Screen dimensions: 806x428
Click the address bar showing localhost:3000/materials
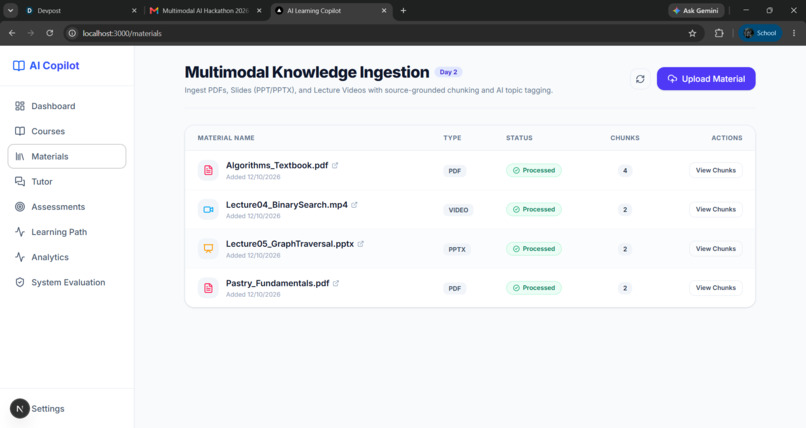383,33
